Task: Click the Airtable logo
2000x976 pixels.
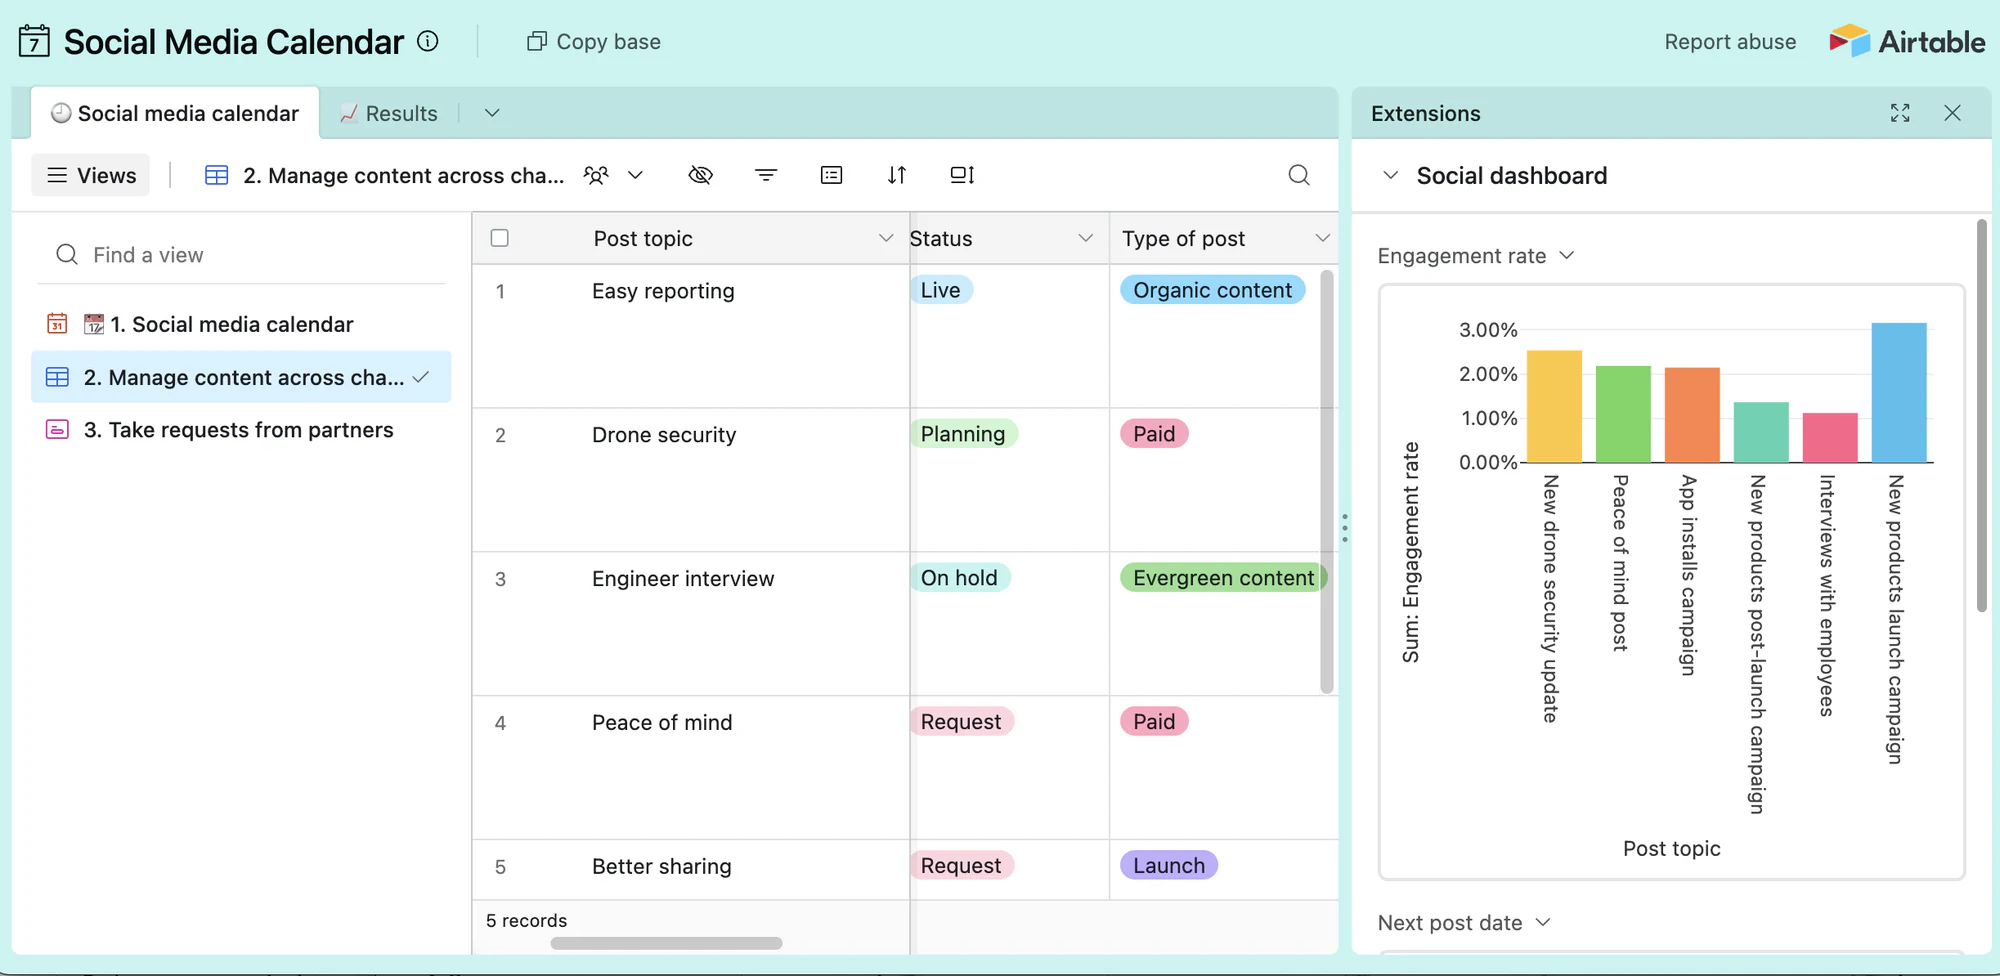Action: point(1907,41)
